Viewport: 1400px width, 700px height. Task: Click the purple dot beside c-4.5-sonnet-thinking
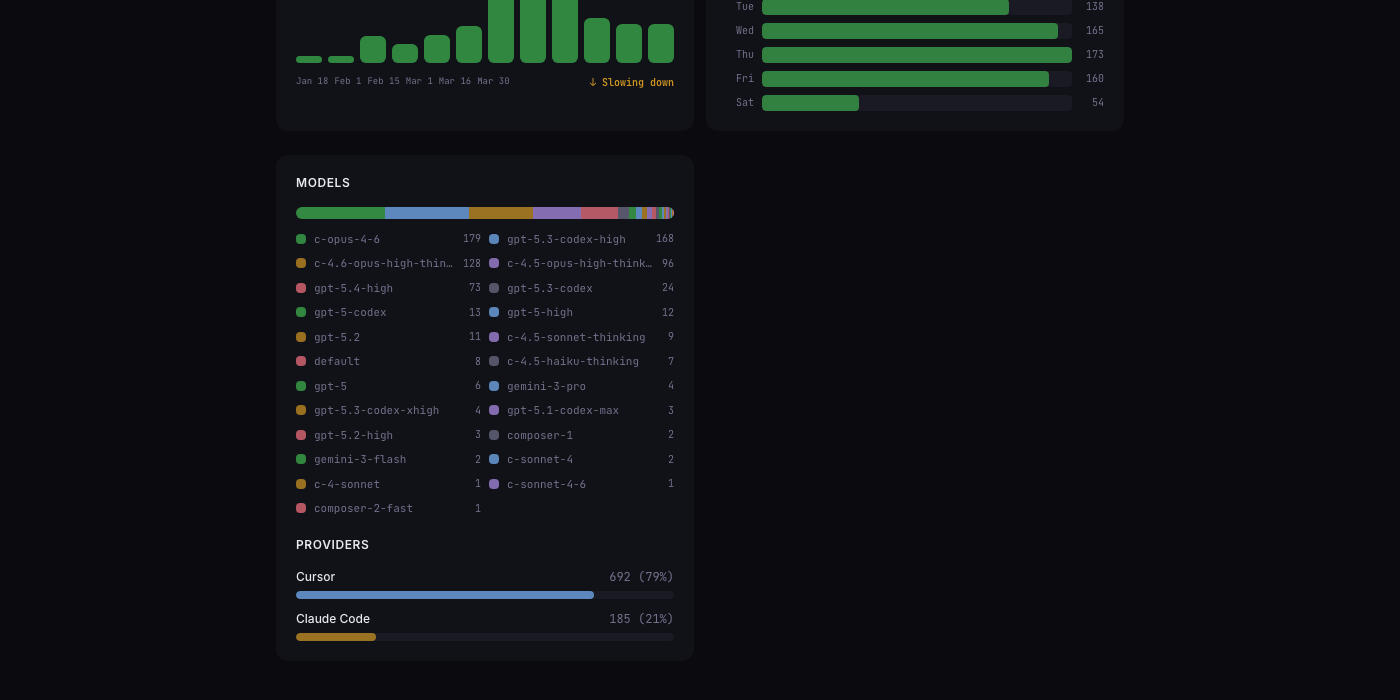tap(494, 337)
